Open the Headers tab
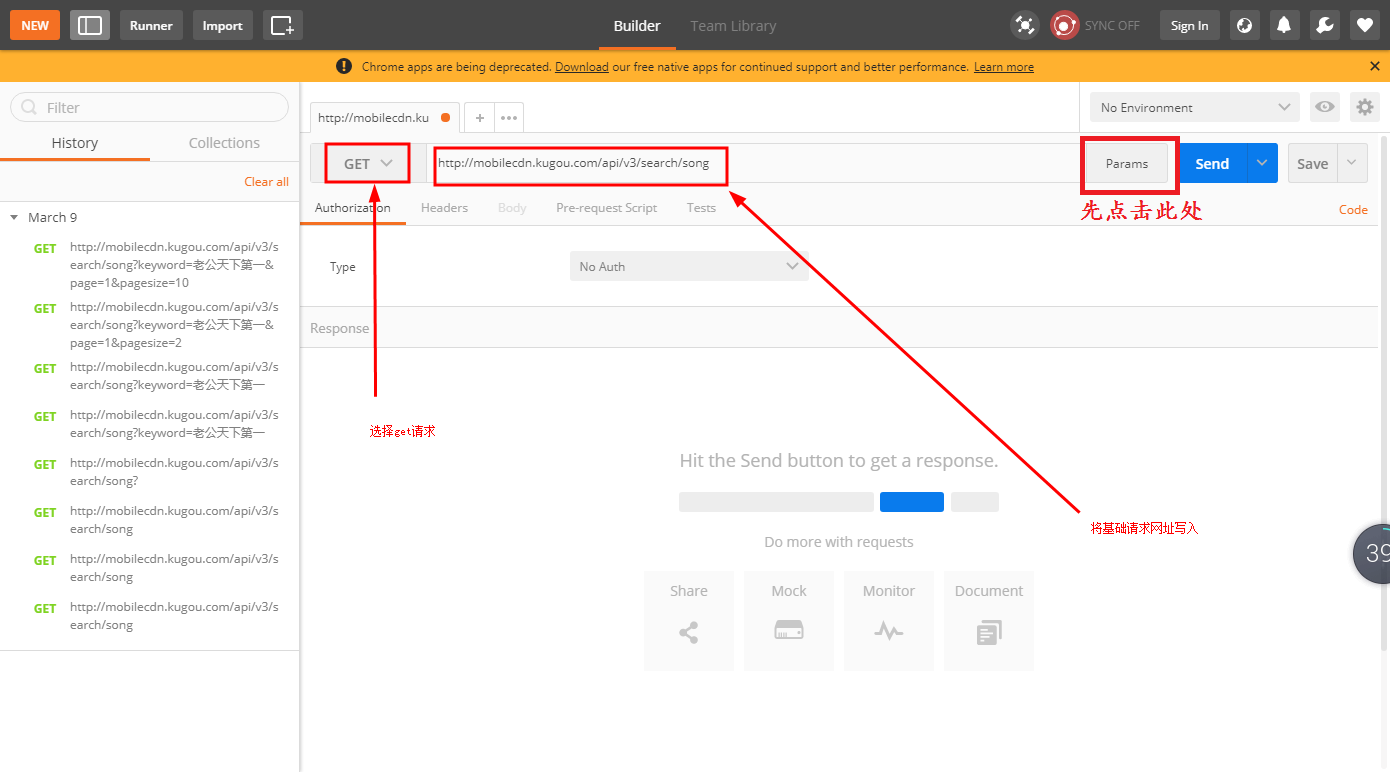Viewport: 1390px width, 772px height. click(444, 208)
